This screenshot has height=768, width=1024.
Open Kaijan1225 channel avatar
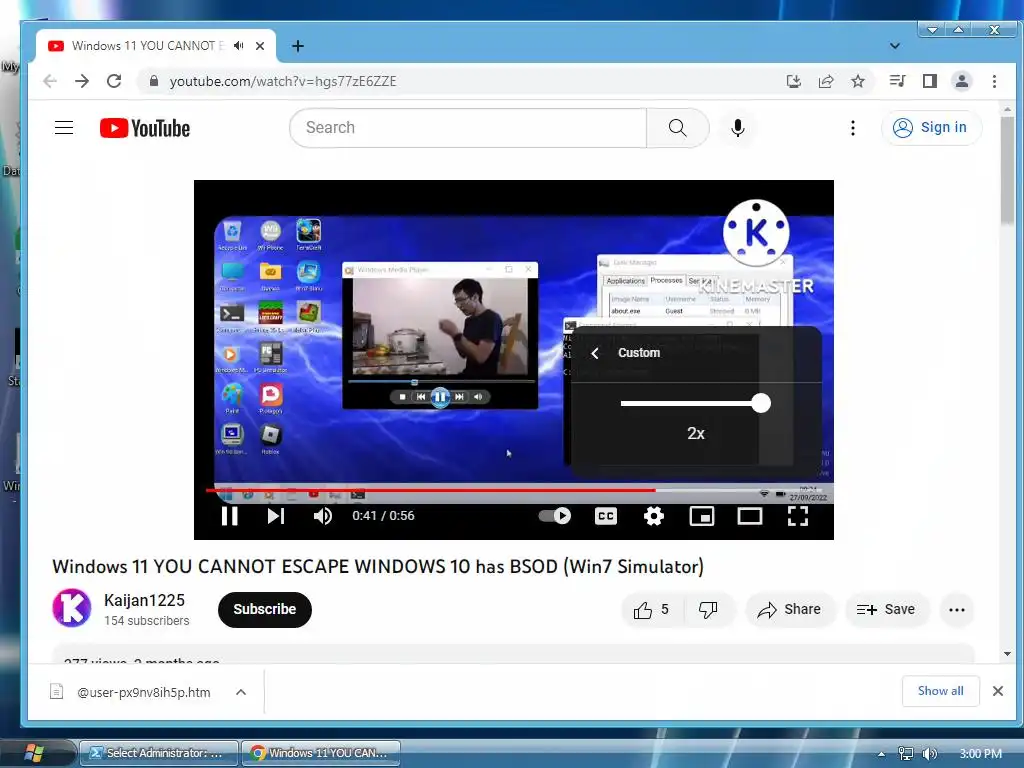[x=72, y=608]
